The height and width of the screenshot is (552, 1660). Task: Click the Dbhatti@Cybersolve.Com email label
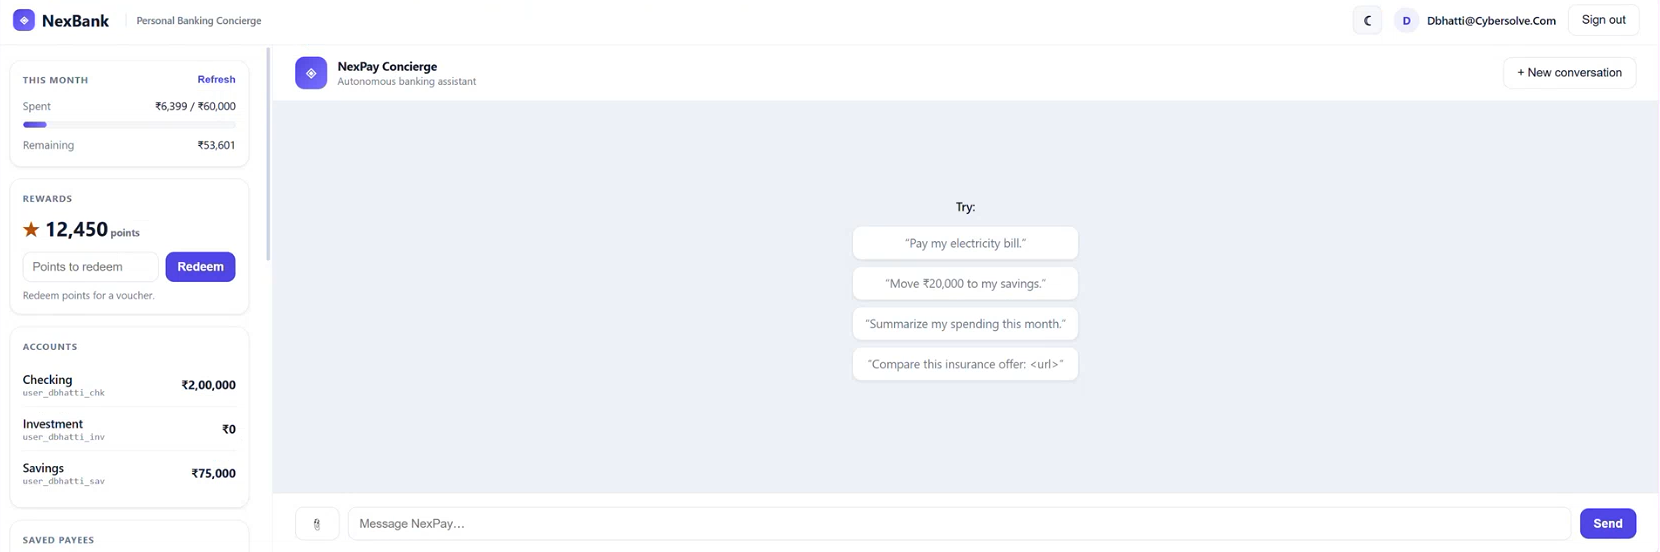[x=1491, y=20]
